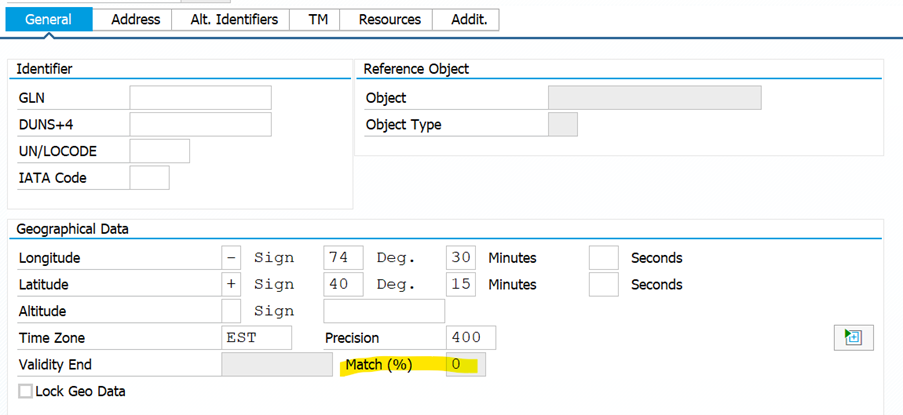
Task: Open the Addit. tab
Action: click(467, 19)
